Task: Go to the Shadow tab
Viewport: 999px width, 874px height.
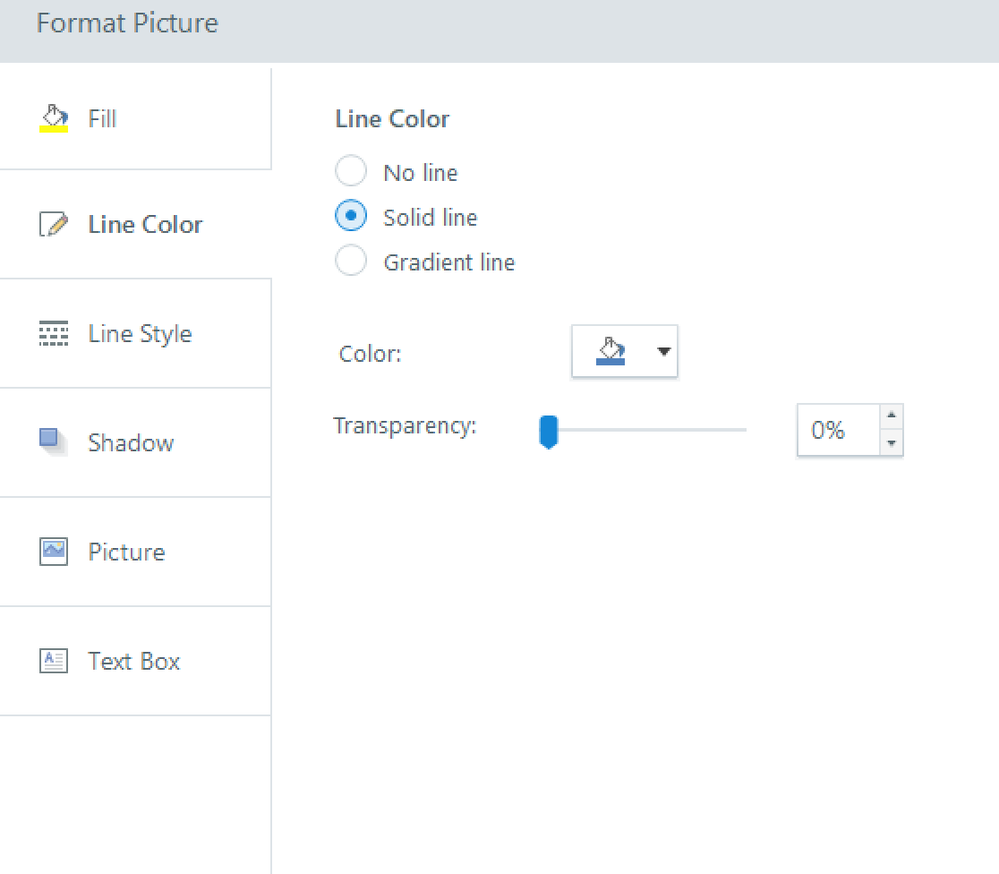Action: (x=131, y=443)
